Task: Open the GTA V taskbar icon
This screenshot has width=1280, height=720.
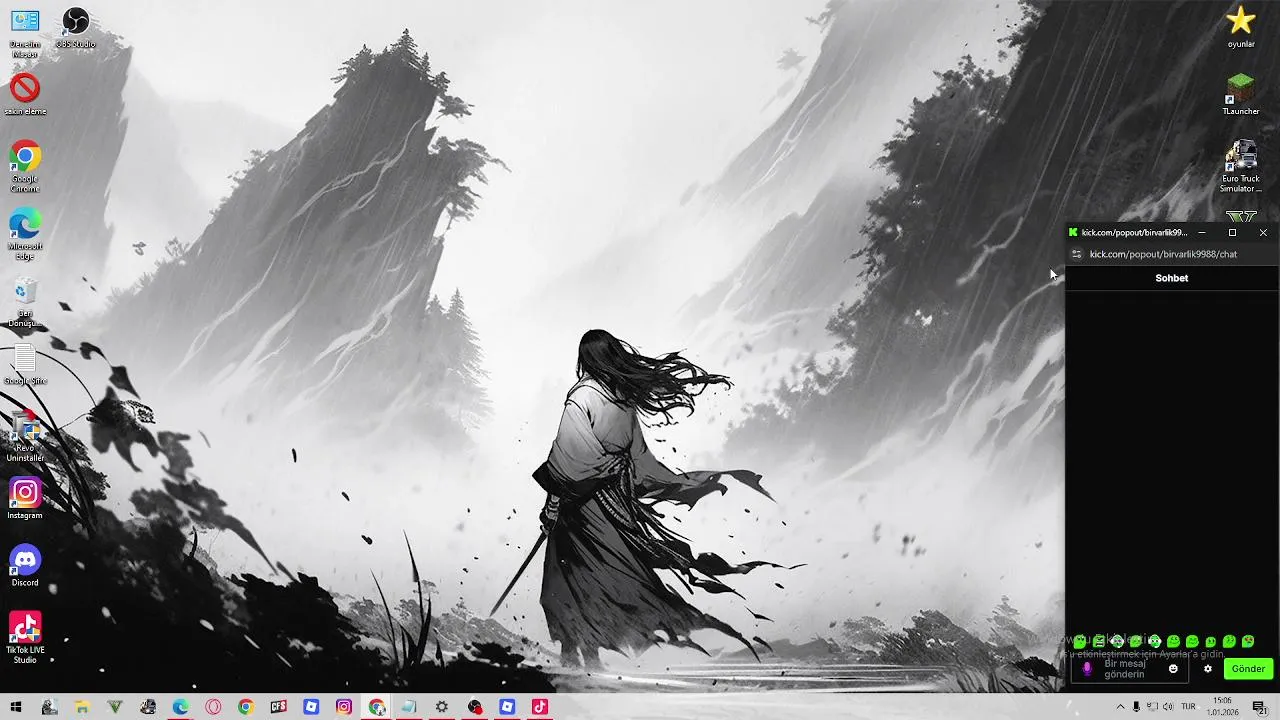Action: 115,707
